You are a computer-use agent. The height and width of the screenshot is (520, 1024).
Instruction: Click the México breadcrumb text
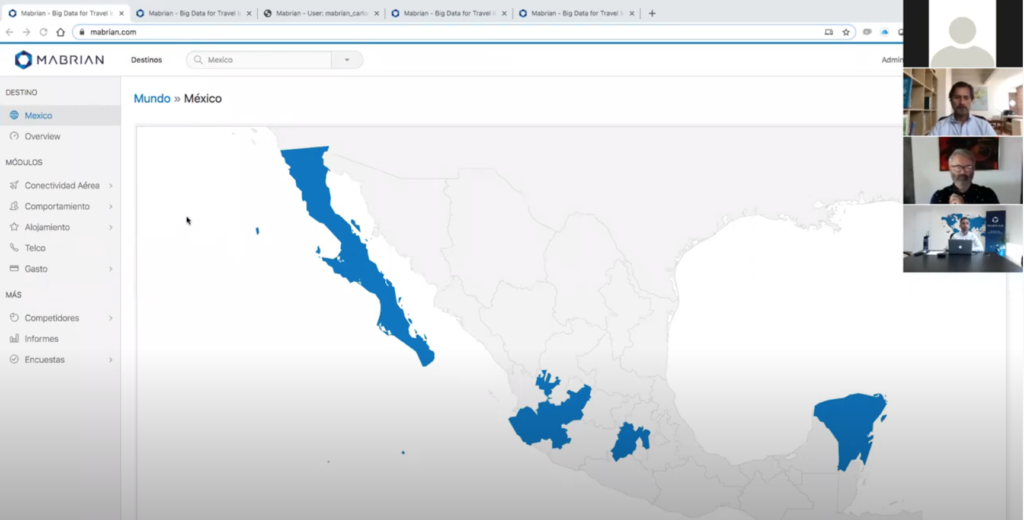pyautogui.click(x=202, y=99)
